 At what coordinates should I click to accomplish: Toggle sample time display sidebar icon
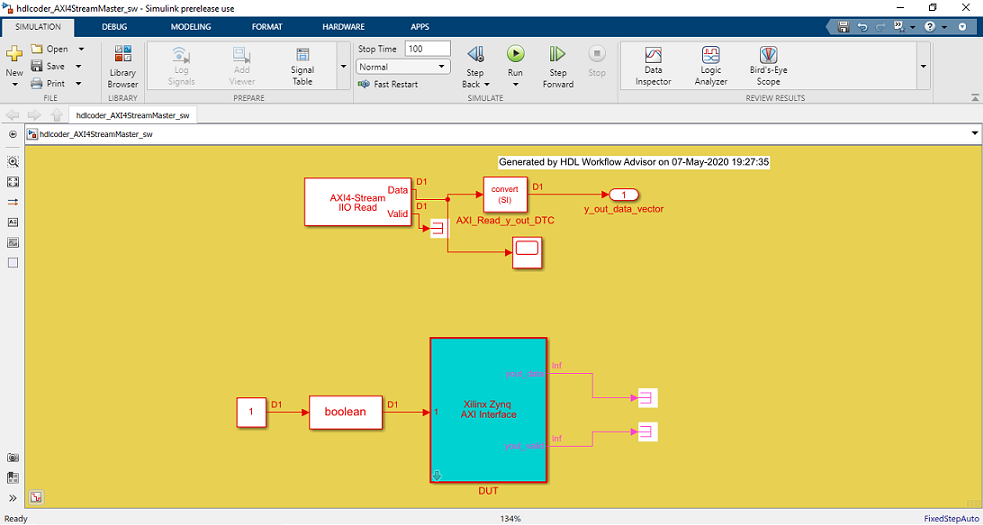pos(13,202)
